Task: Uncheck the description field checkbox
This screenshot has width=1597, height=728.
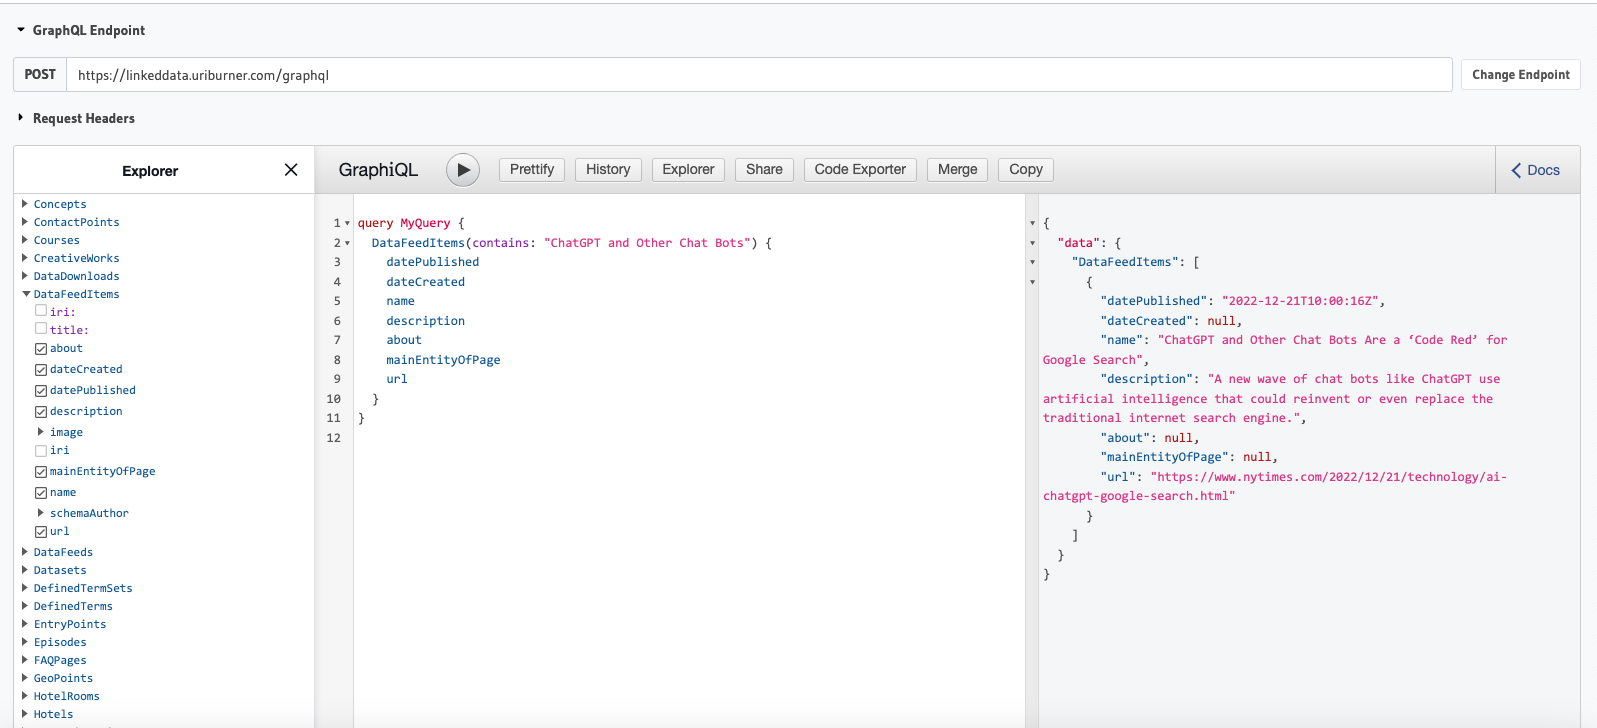Action: coord(41,412)
